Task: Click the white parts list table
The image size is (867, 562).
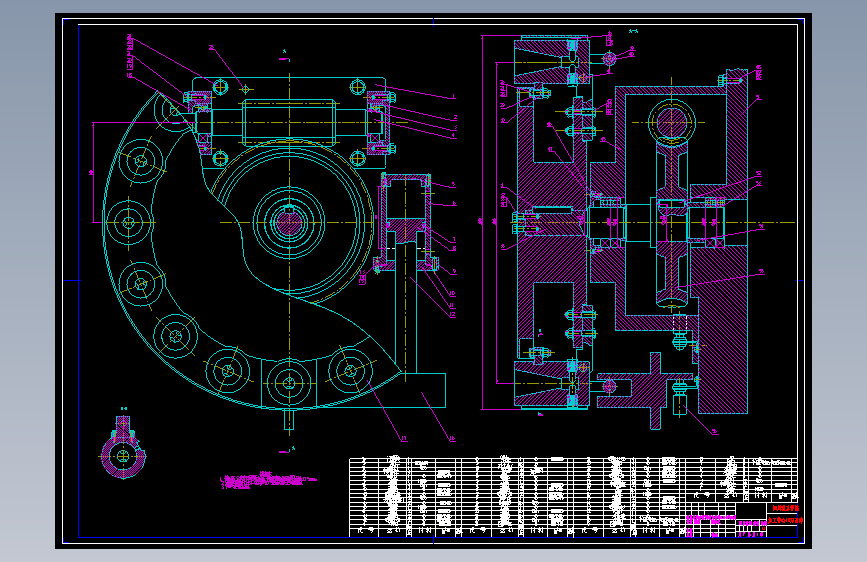Action: [572, 496]
